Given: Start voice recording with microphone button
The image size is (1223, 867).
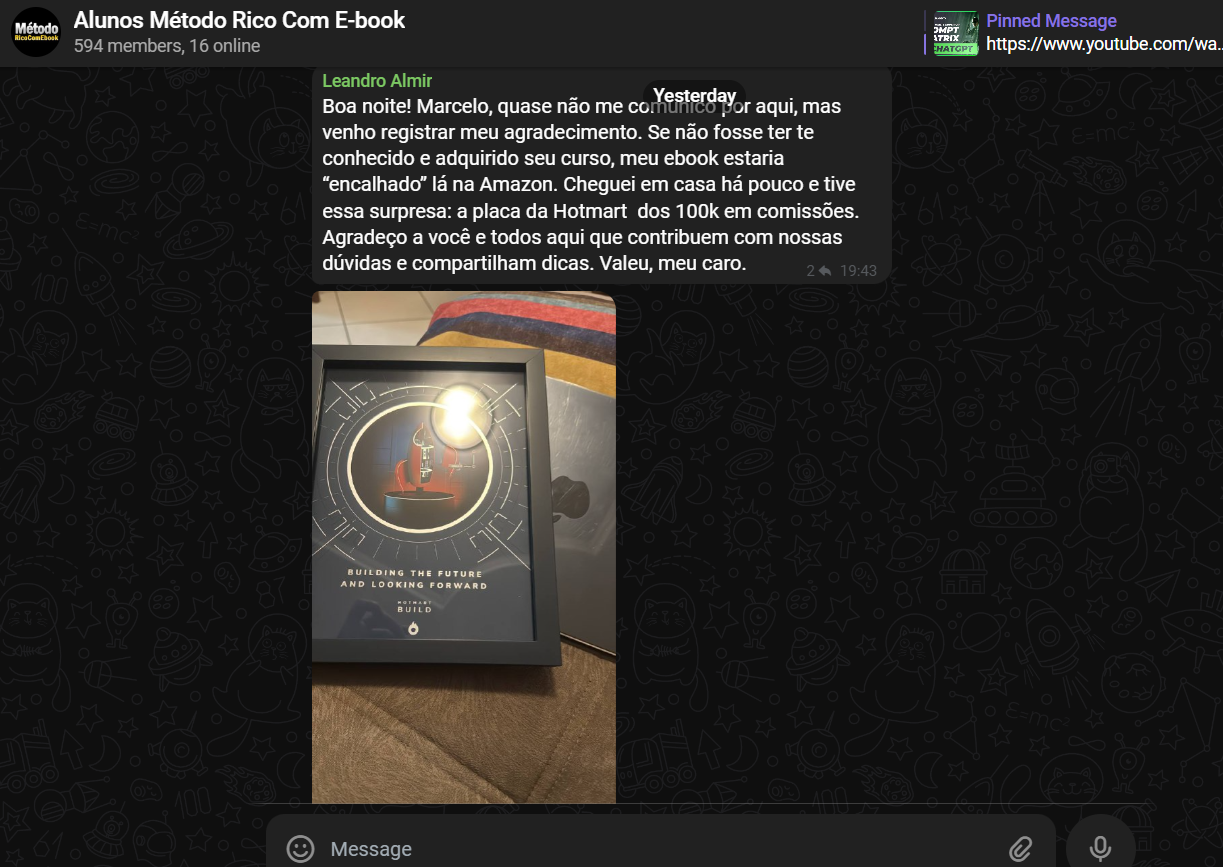Looking at the screenshot, I should (1100, 848).
